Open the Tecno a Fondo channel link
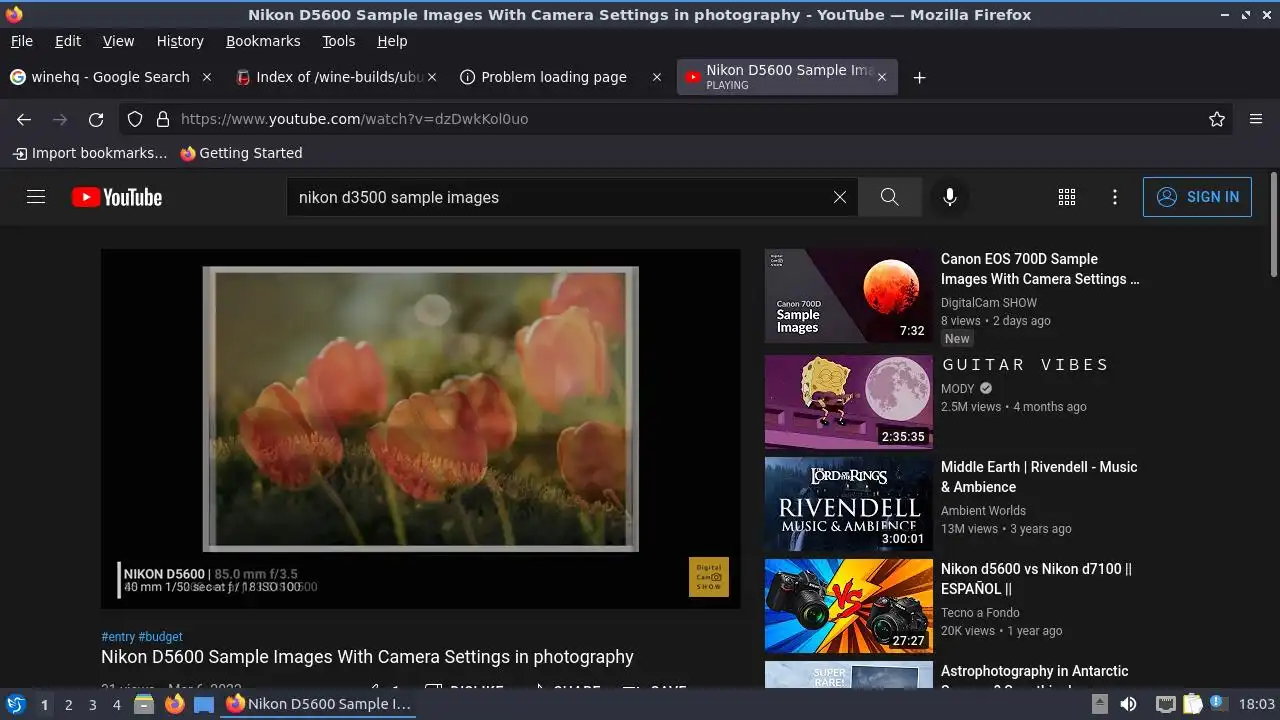The image size is (1280, 720). point(980,612)
